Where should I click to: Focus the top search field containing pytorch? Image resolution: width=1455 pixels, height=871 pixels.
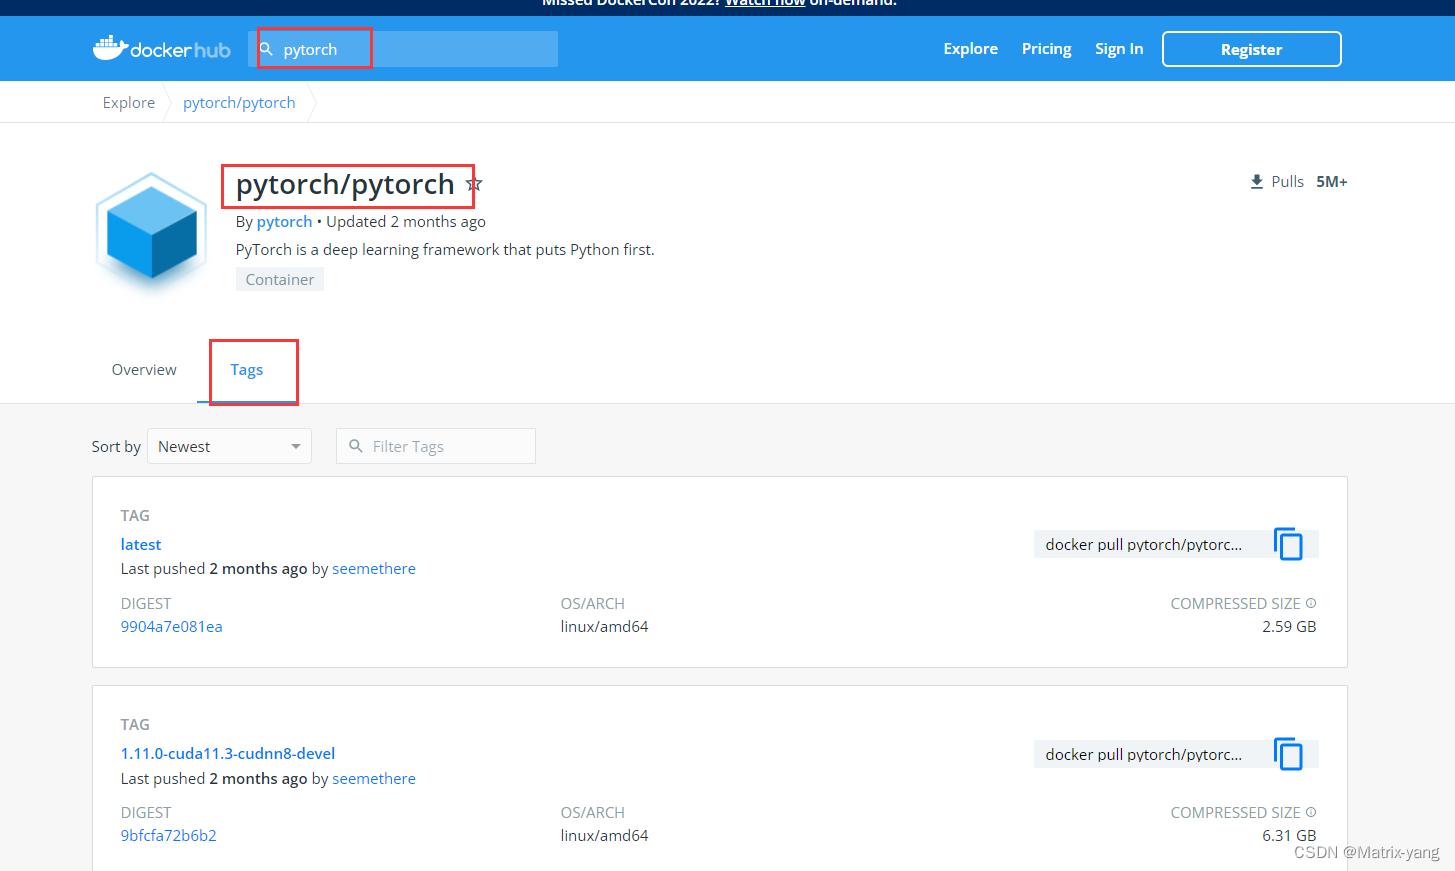tap(403, 49)
